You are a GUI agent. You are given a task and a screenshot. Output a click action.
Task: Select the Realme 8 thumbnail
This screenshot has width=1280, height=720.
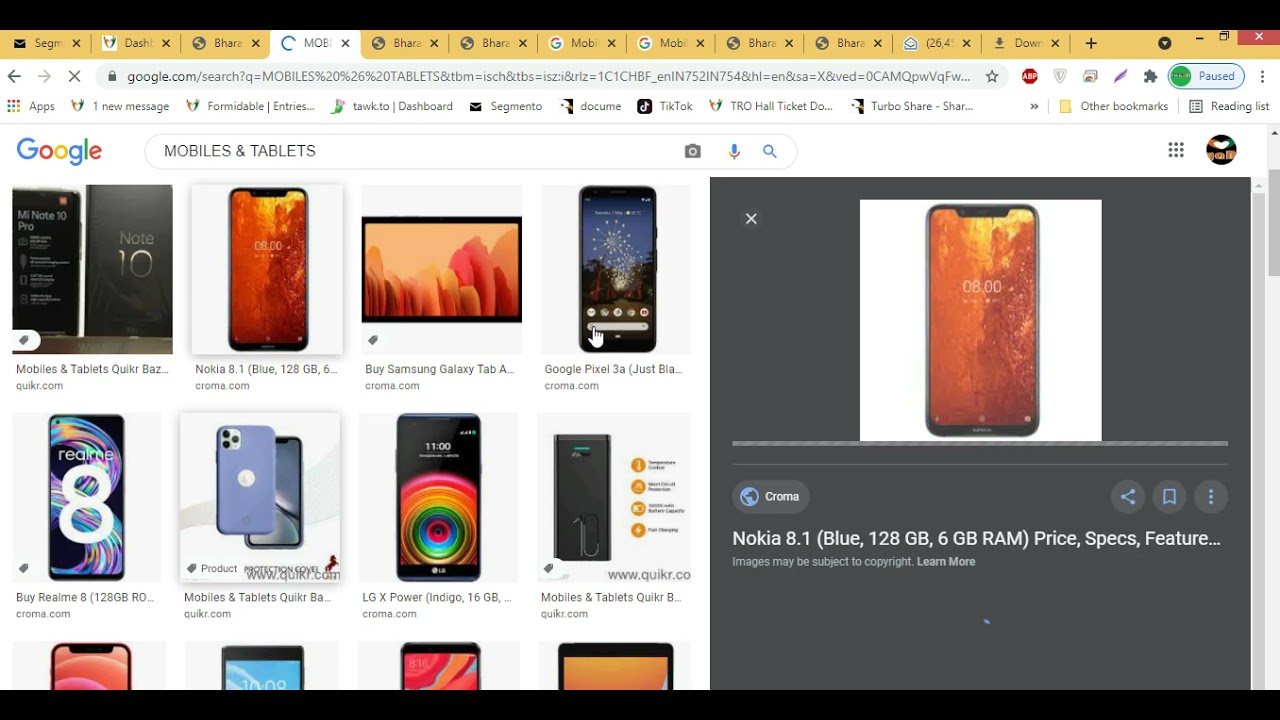click(86, 497)
